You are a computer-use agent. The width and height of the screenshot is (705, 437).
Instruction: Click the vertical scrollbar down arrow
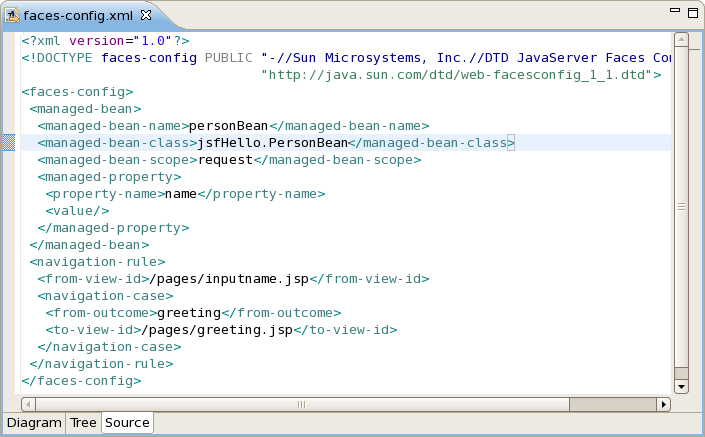[681, 386]
